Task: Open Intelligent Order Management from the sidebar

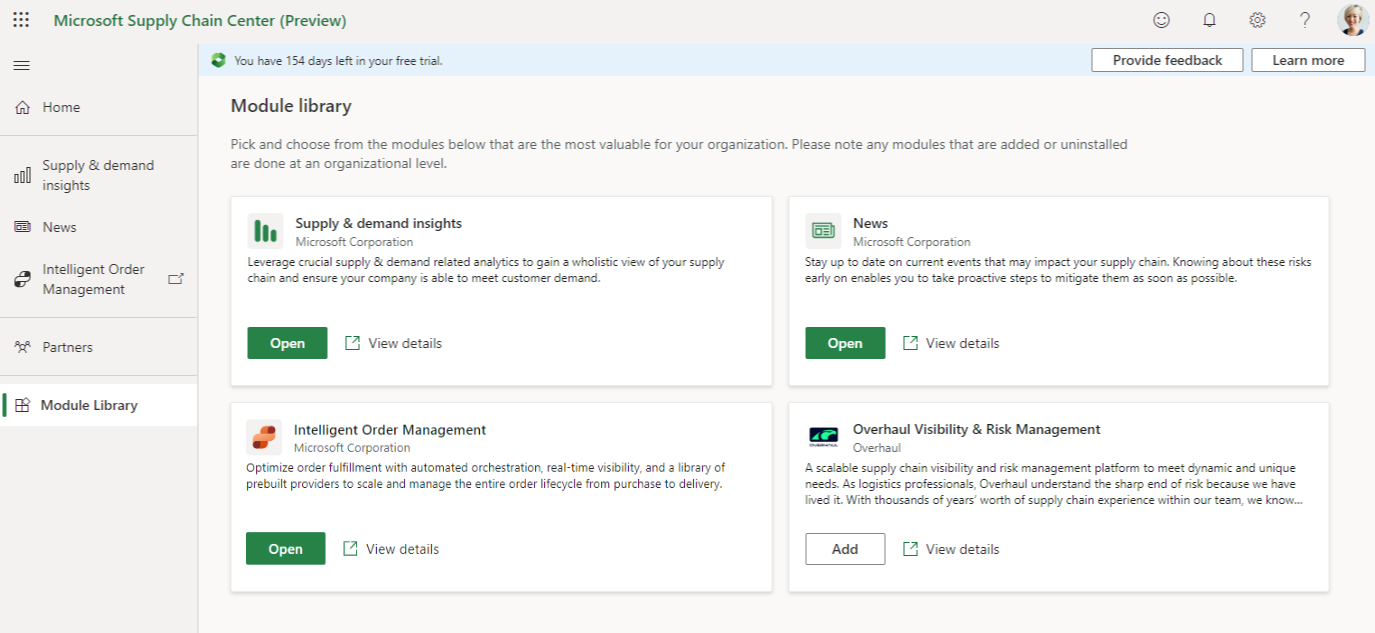Action: pos(98,279)
